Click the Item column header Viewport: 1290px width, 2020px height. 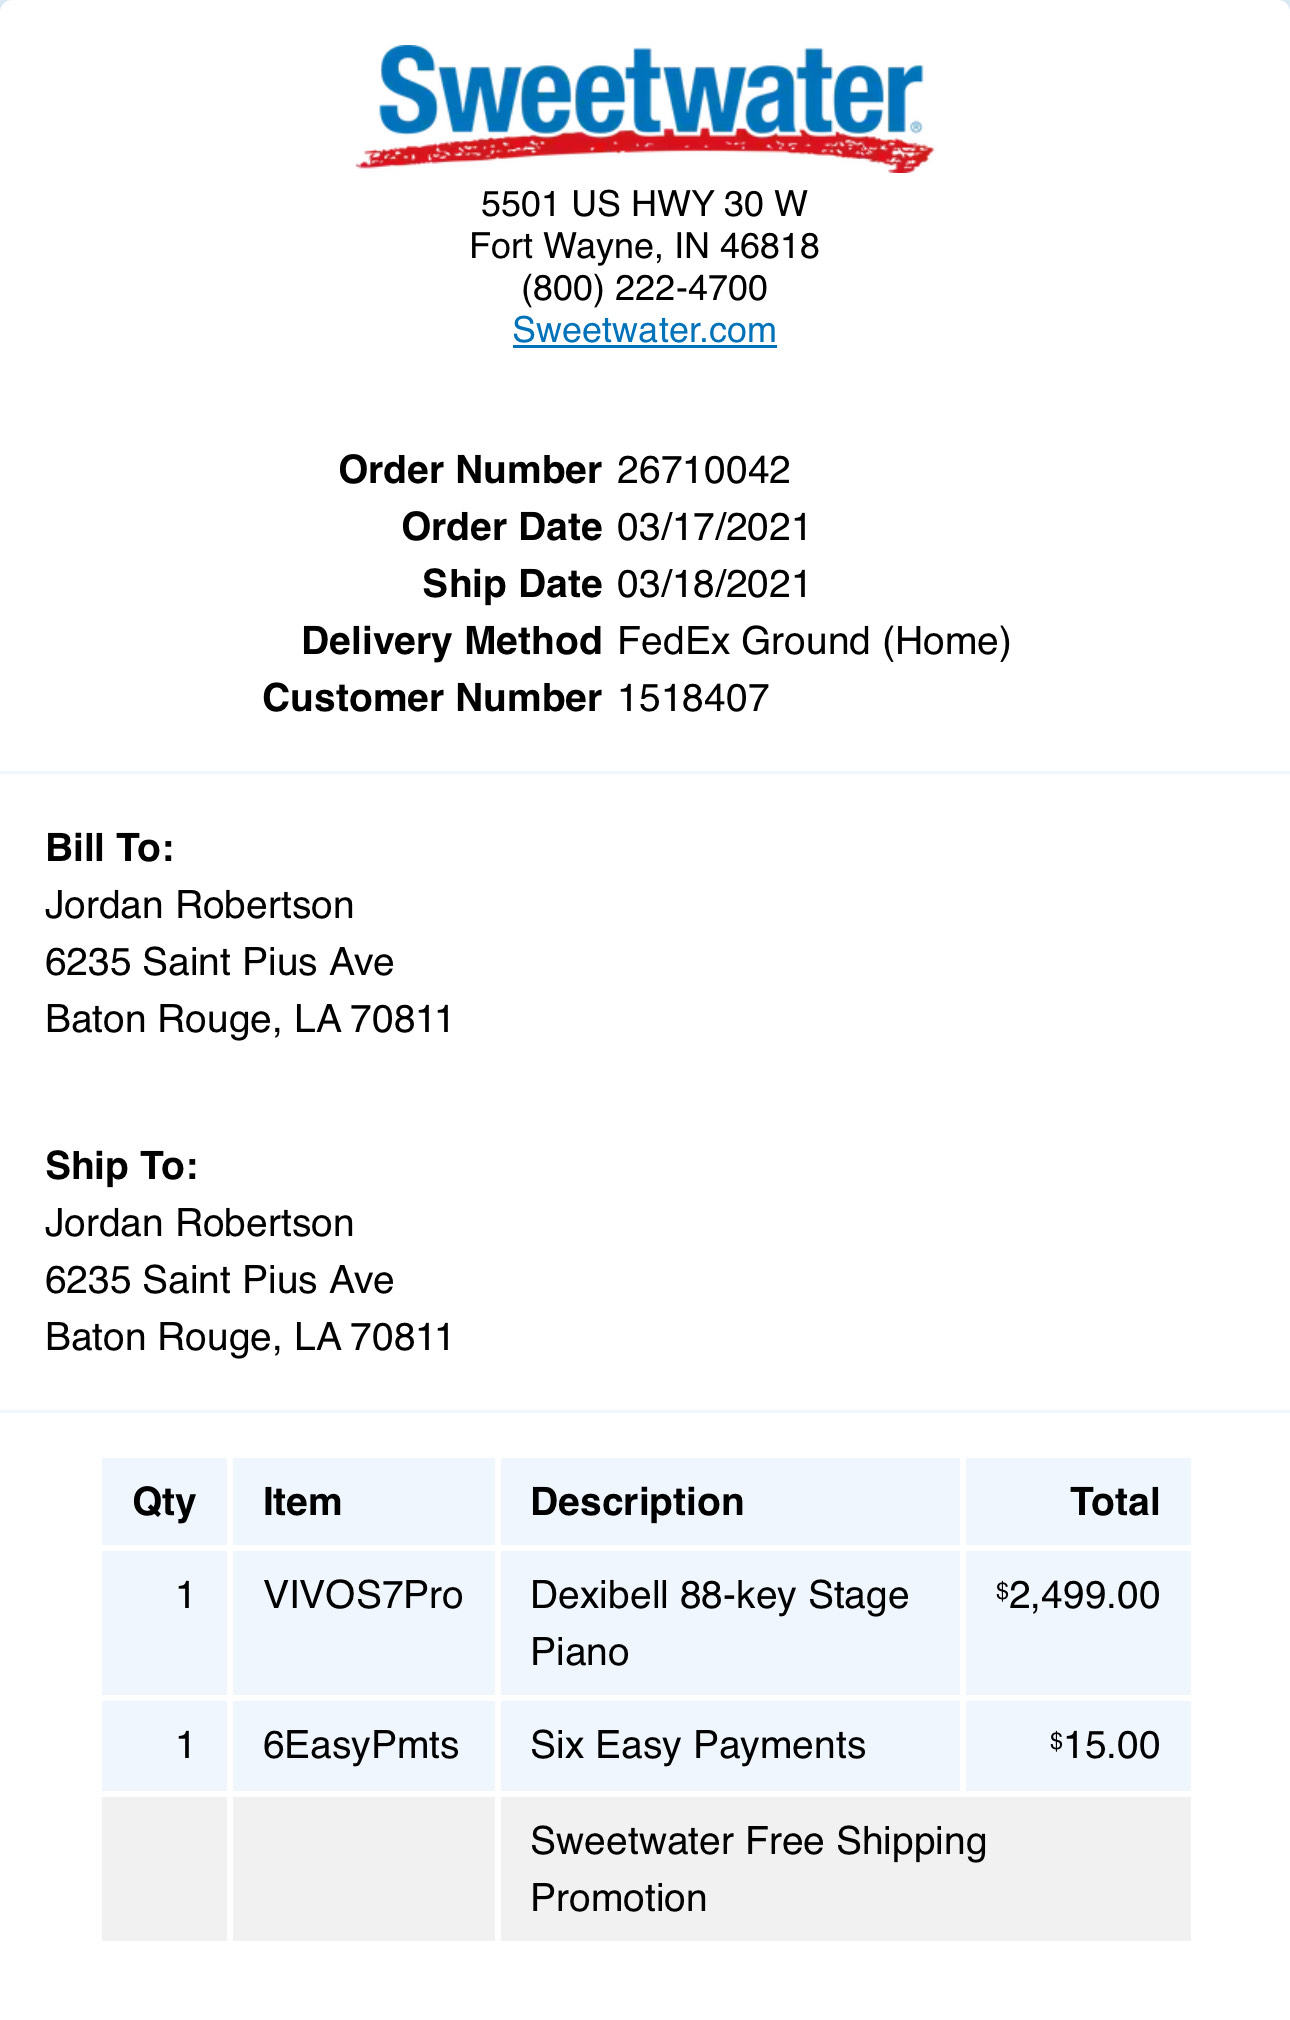[302, 1502]
